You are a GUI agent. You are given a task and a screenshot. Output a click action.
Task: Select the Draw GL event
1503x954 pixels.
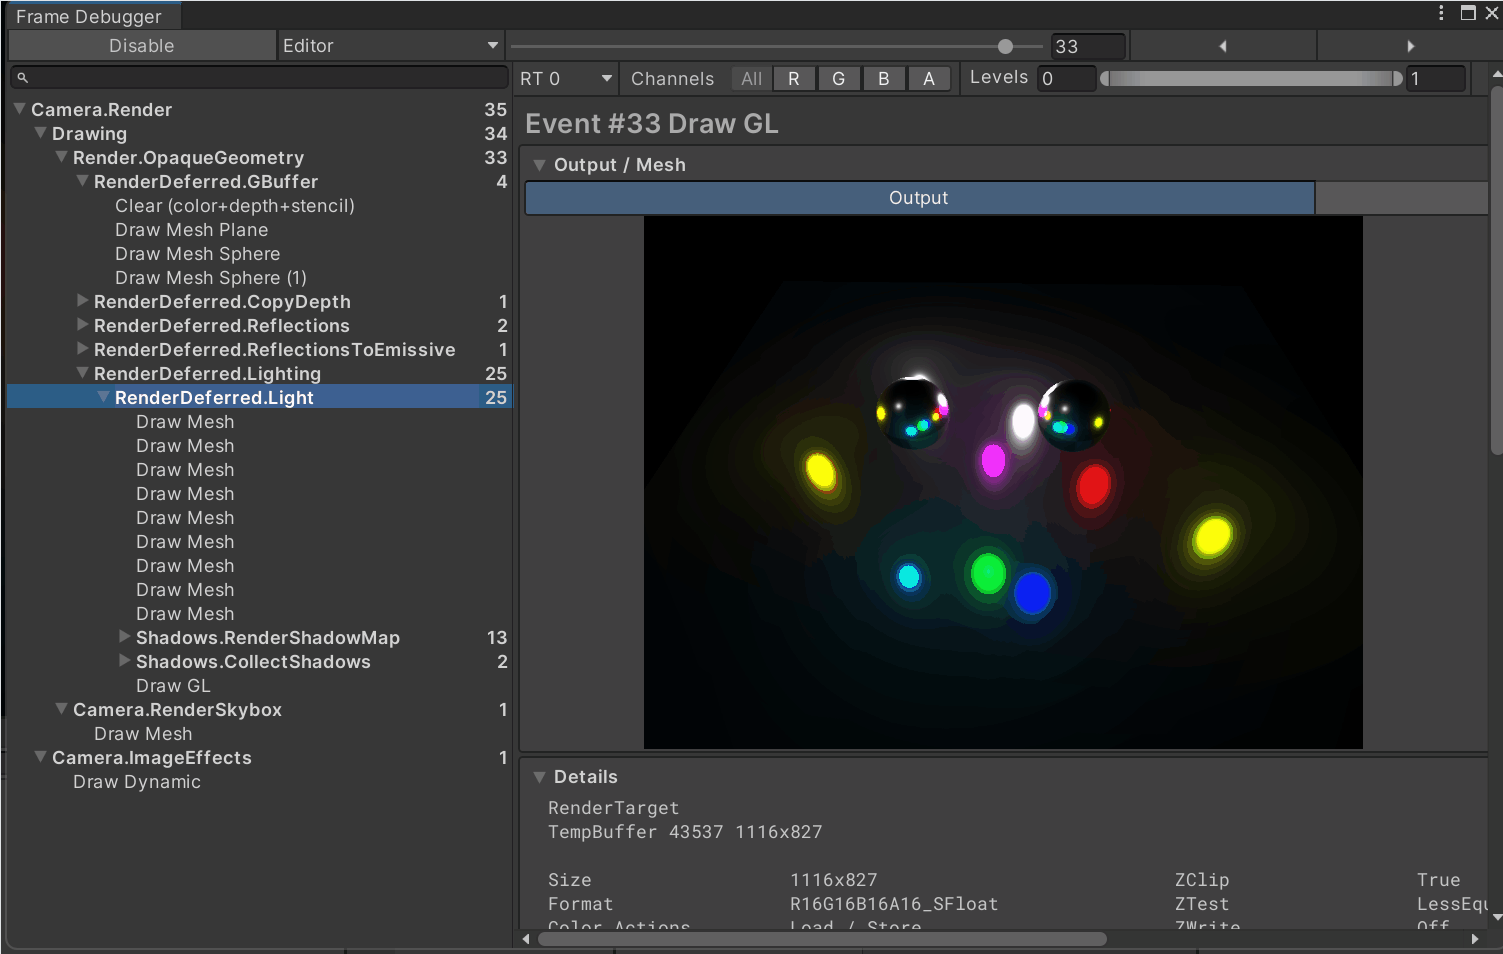[173, 686]
